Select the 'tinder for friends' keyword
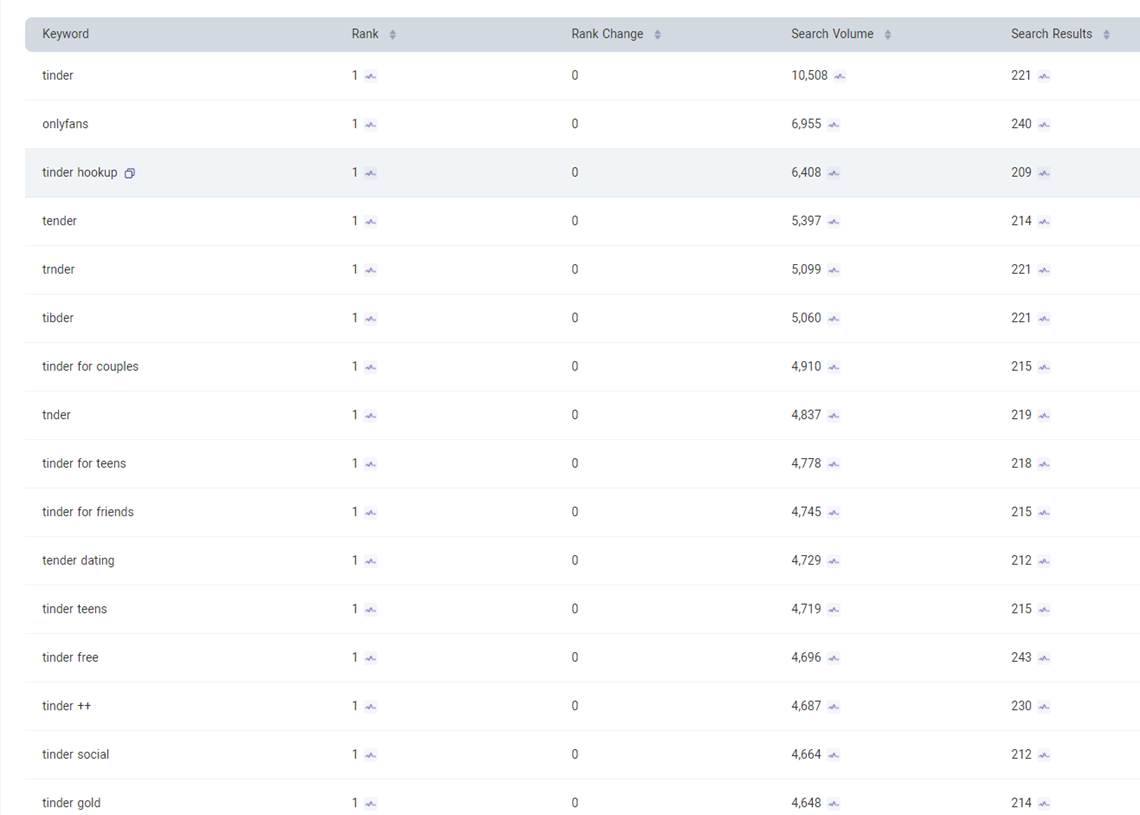 click(x=88, y=512)
